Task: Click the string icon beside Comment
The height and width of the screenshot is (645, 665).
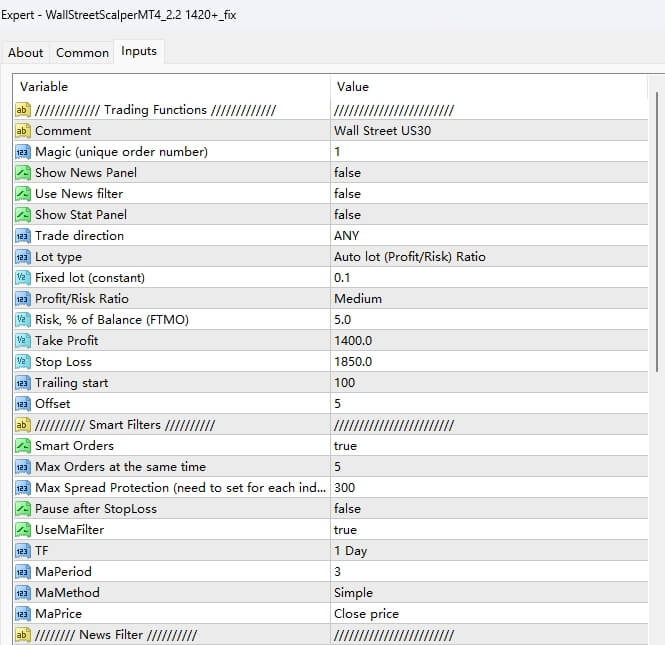Action: point(23,131)
